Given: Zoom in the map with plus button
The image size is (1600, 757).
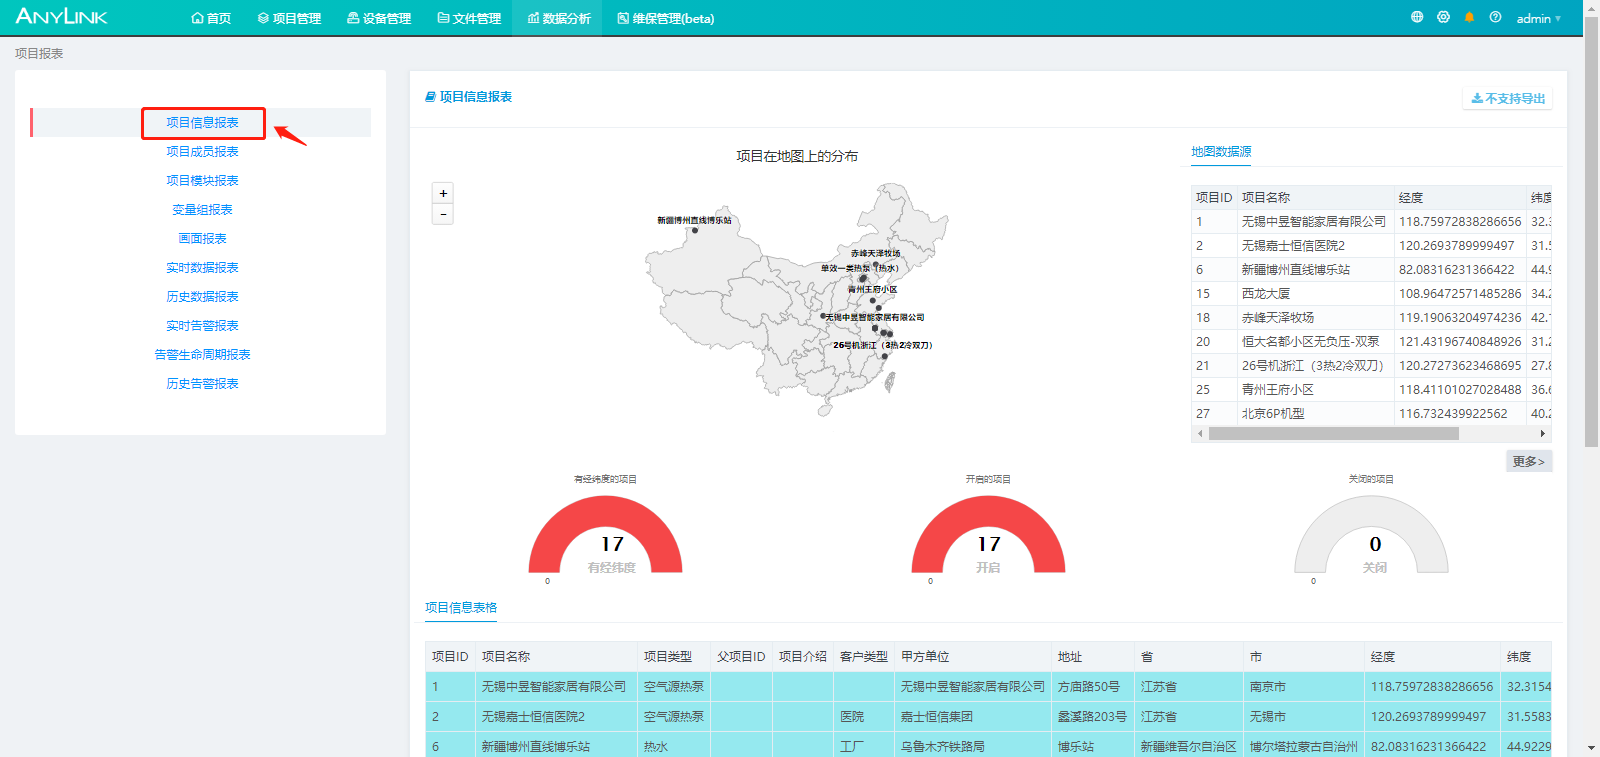Looking at the screenshot, I should pos(443,193).
